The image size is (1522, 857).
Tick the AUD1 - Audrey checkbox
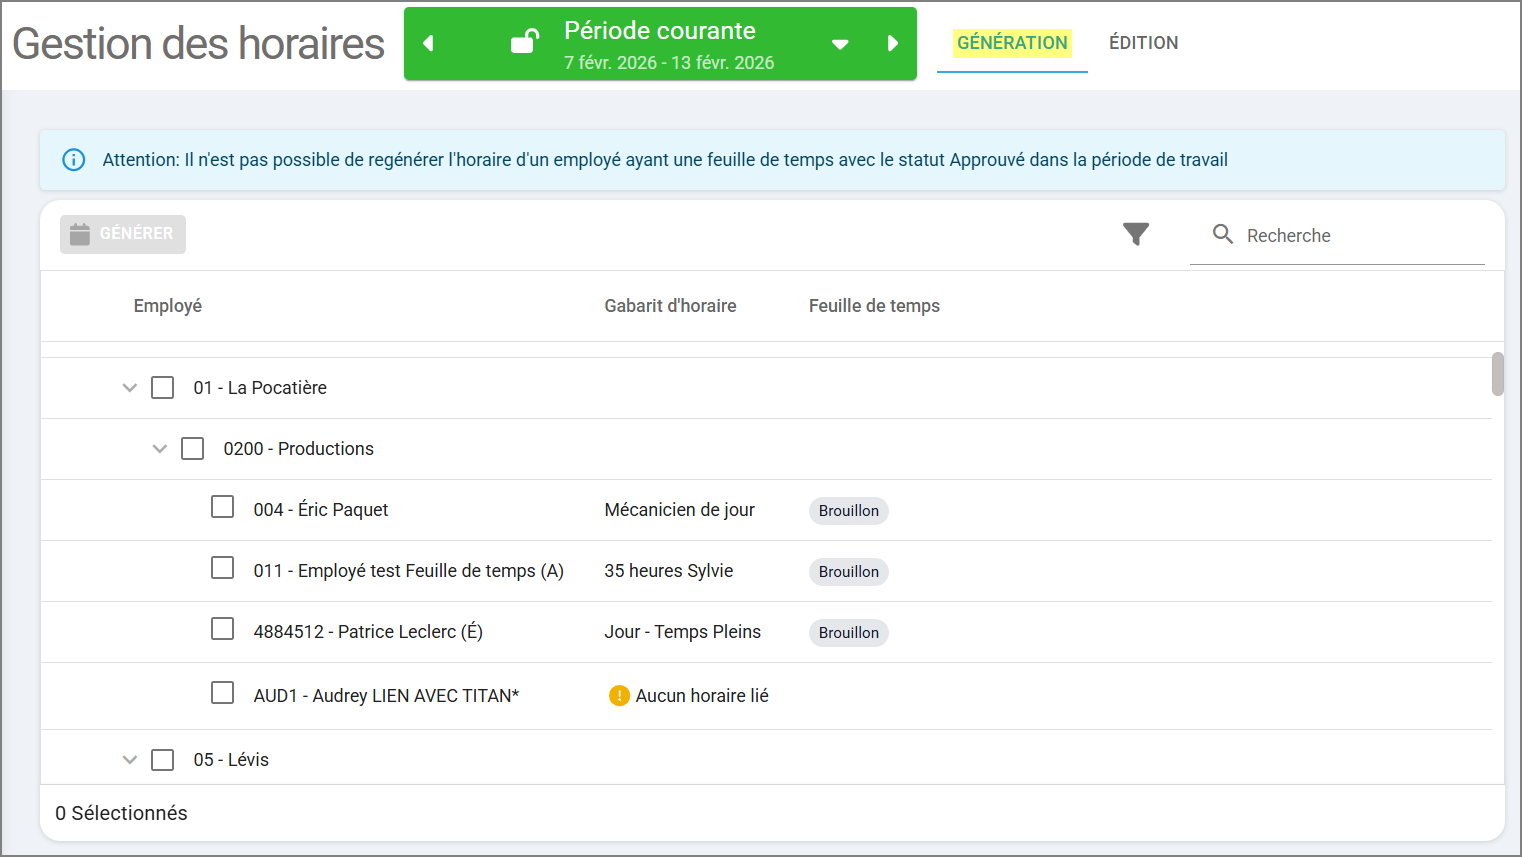(223, 694)
